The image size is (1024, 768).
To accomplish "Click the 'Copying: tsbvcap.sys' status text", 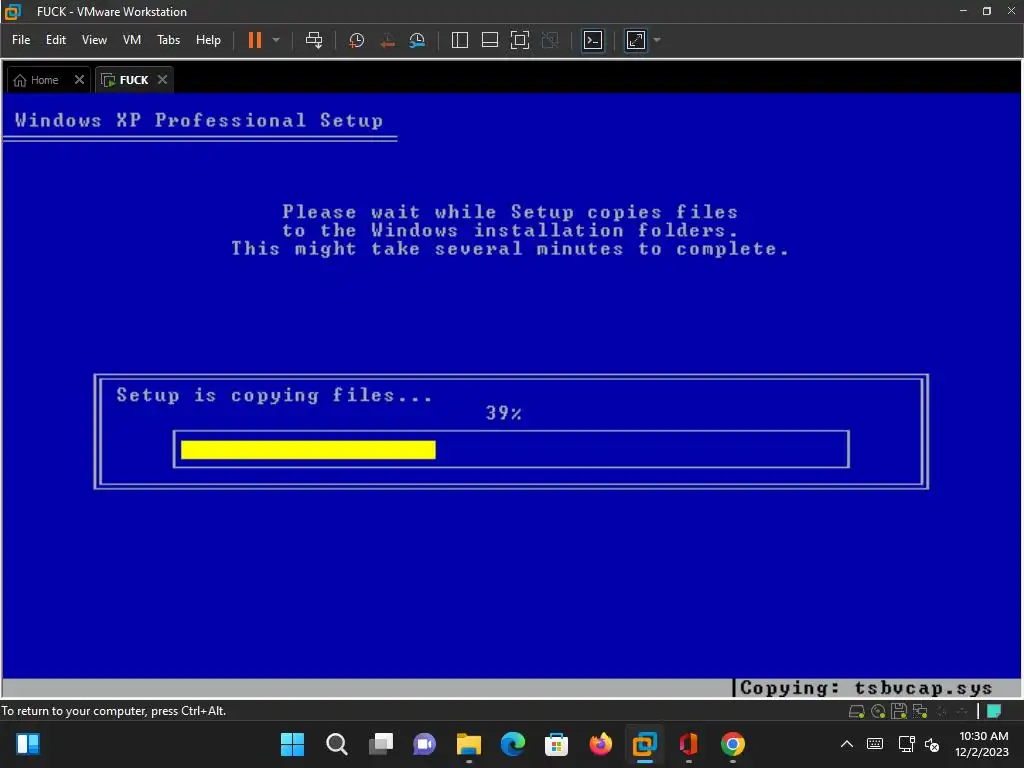I will [866, 688].
